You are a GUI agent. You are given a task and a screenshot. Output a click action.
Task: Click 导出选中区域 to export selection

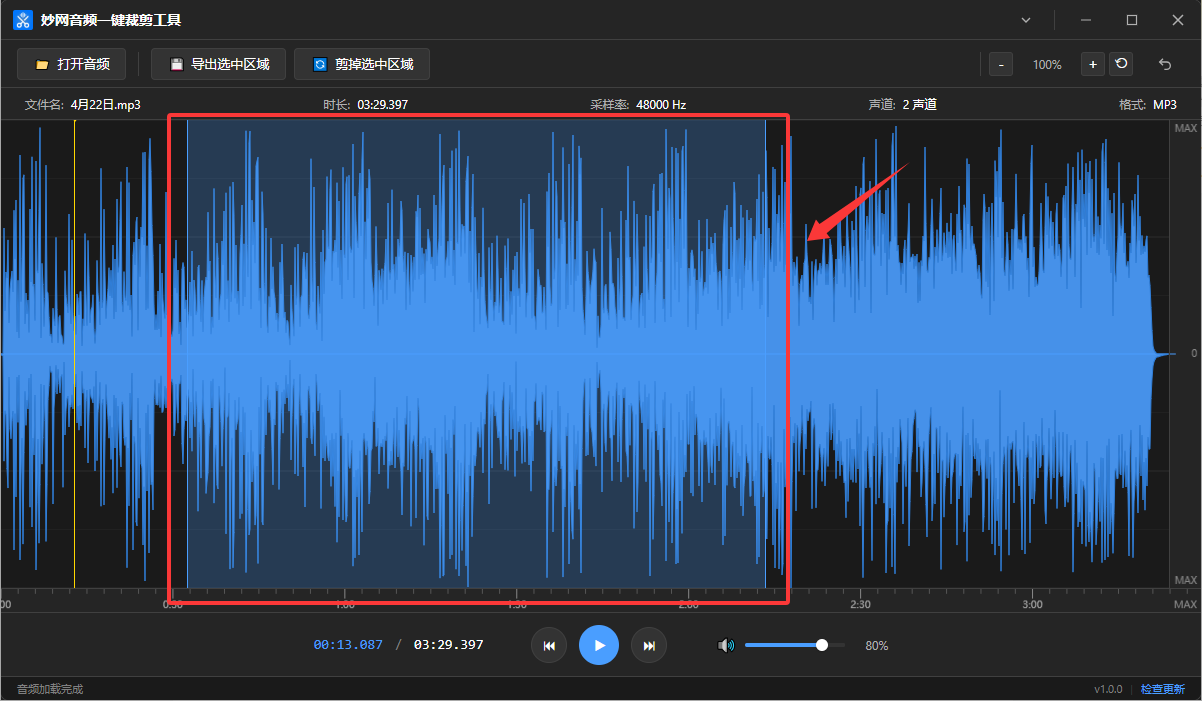click(218, 64)
